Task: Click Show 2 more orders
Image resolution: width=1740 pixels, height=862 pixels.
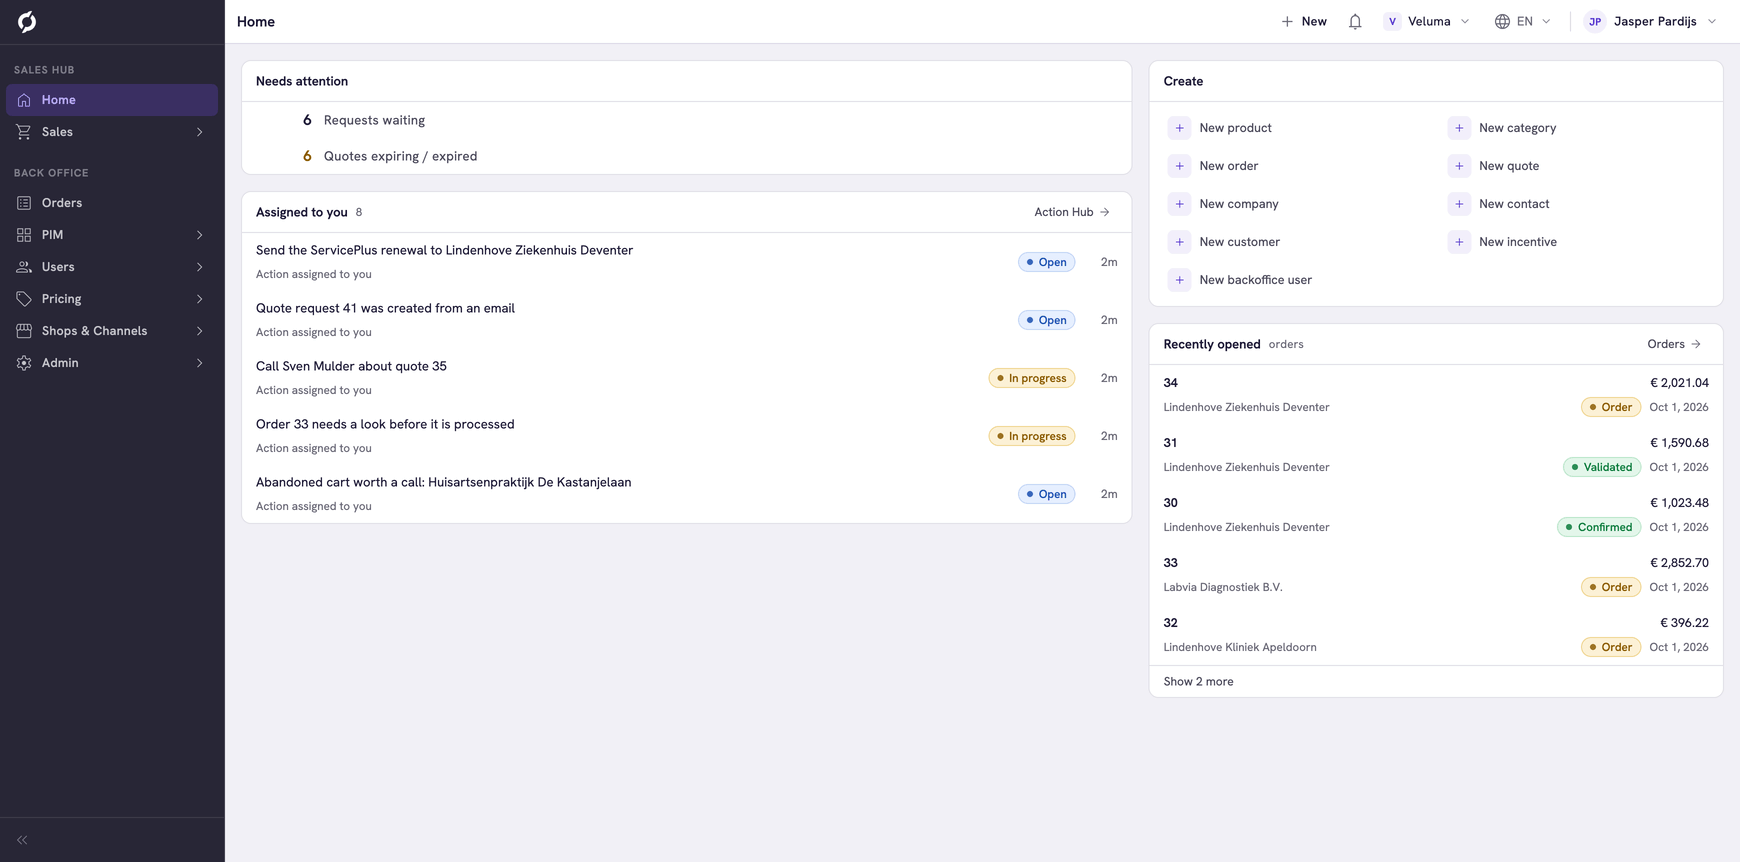Action: click(x=1198, y=682)
